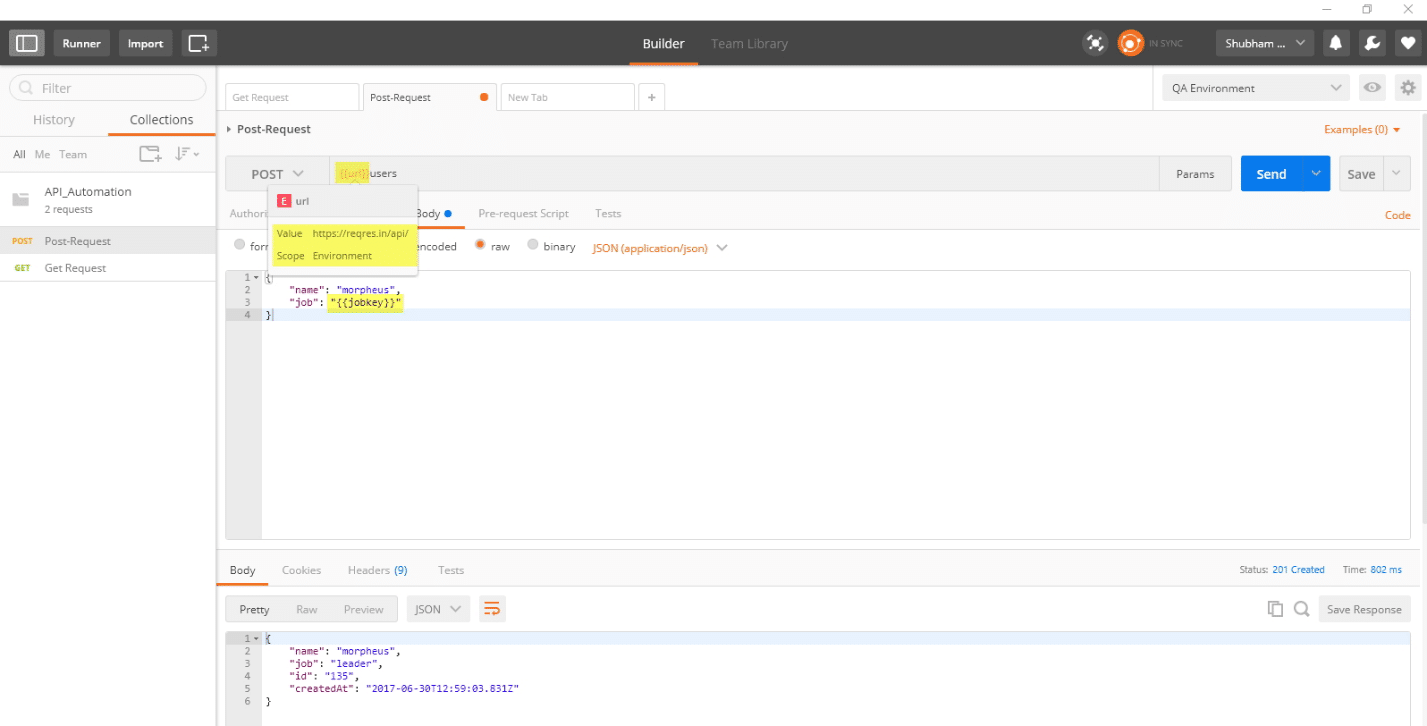Open the Get Request tab
Screen dimensions: 1427x726
(x=291, y=97)
